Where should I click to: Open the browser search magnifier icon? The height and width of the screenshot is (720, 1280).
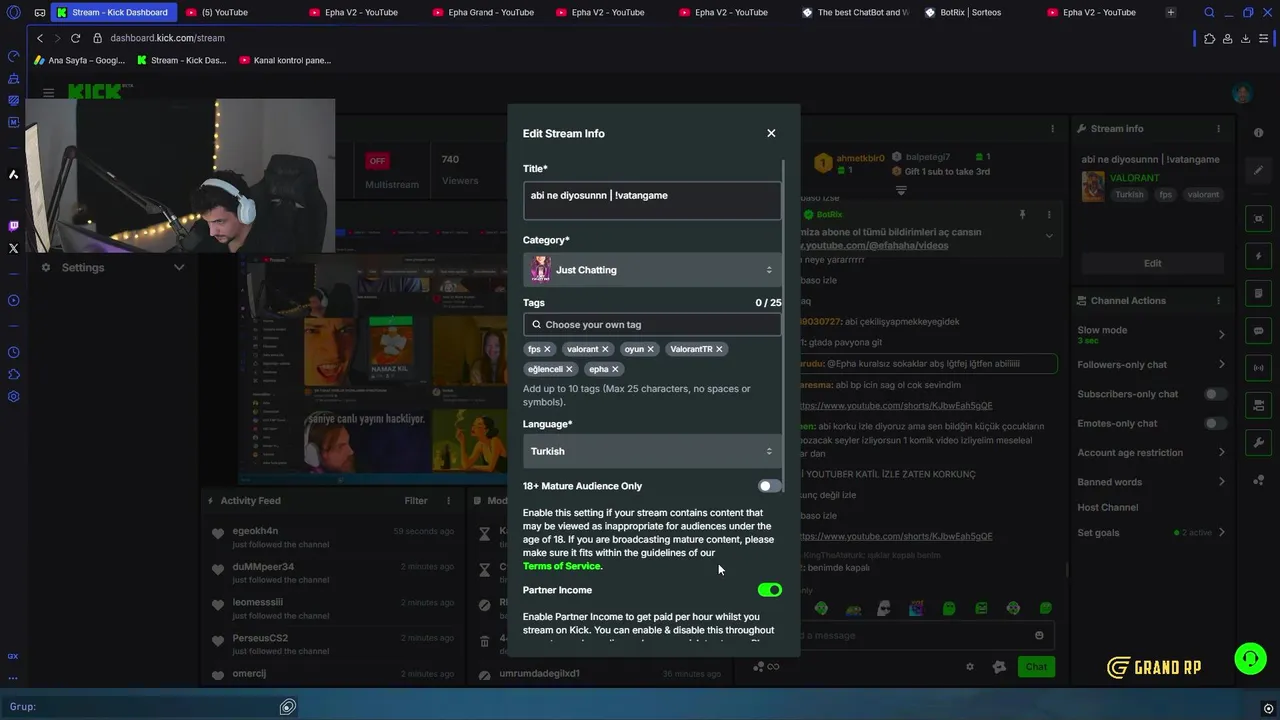[1209, 12]
